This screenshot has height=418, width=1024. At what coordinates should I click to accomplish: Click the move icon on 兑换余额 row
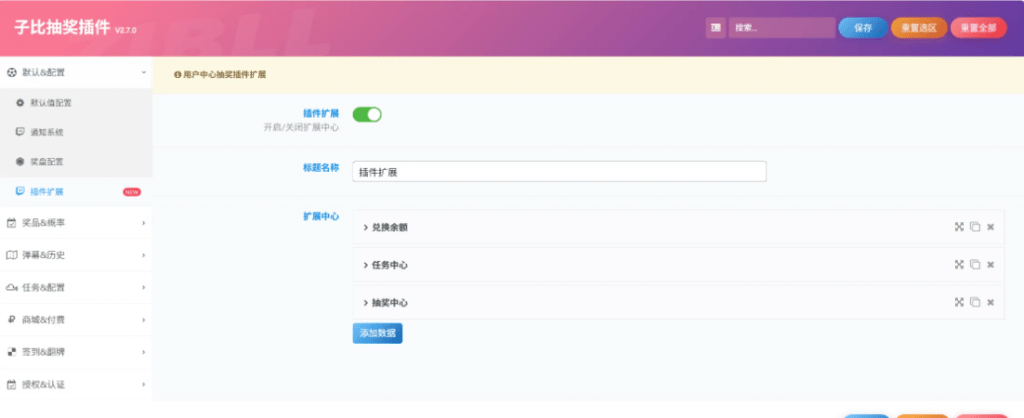pyautogui.click(x=959, y=227)
